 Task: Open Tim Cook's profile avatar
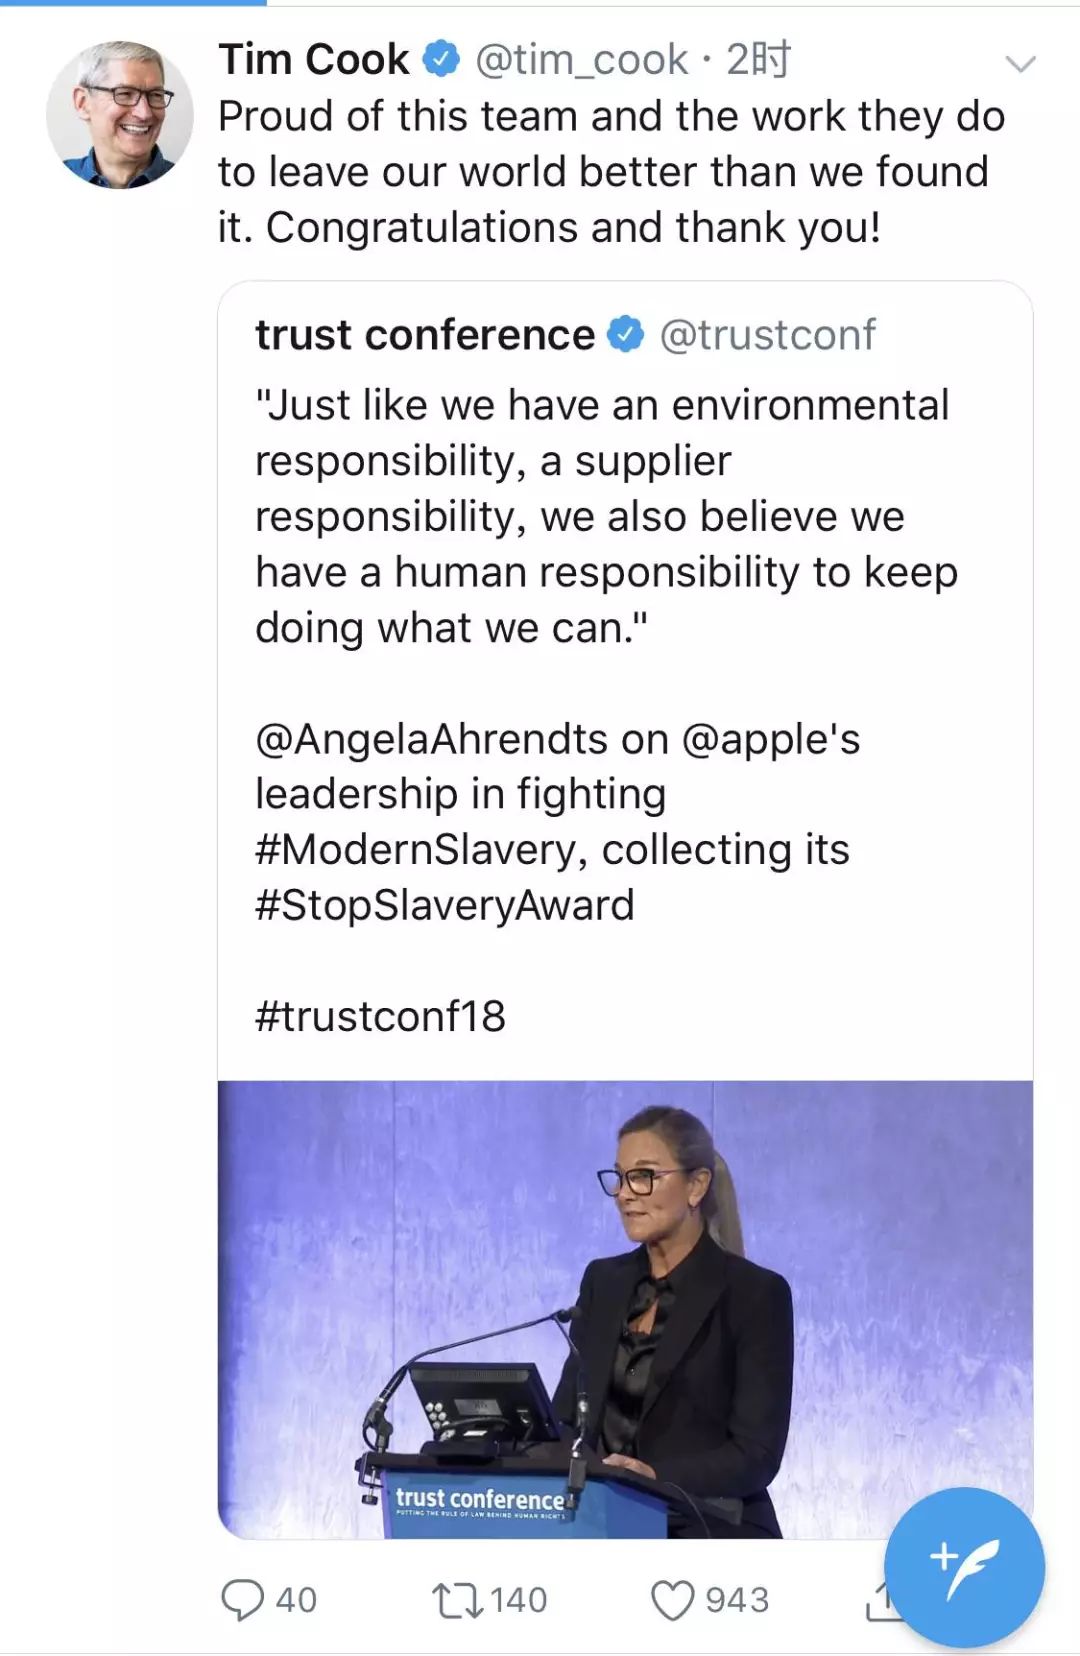click(x=119, y=115)
